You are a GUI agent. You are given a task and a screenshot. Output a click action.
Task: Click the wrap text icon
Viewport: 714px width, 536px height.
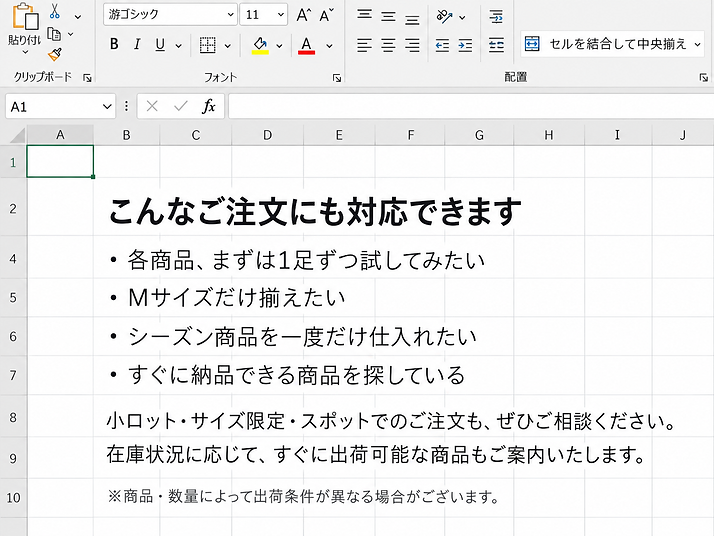tap(496, 17)
